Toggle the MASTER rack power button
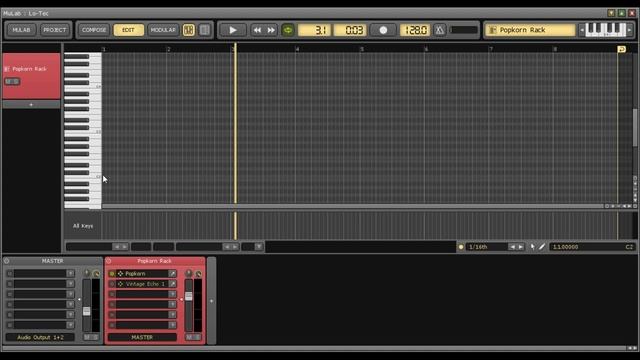Viewport: 640px width, 360px height. 7,261
